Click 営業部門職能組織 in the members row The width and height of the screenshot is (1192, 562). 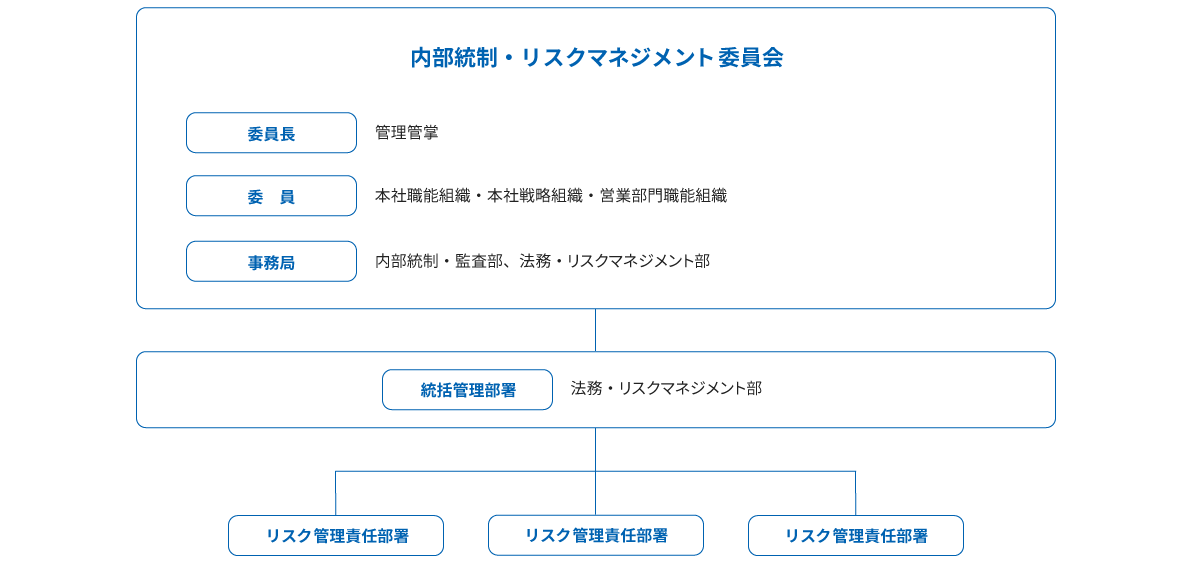tap(663, 196)
